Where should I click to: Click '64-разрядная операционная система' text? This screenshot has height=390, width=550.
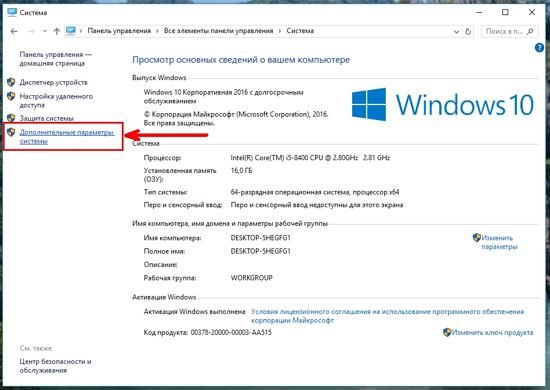click(x=315, y=192)
